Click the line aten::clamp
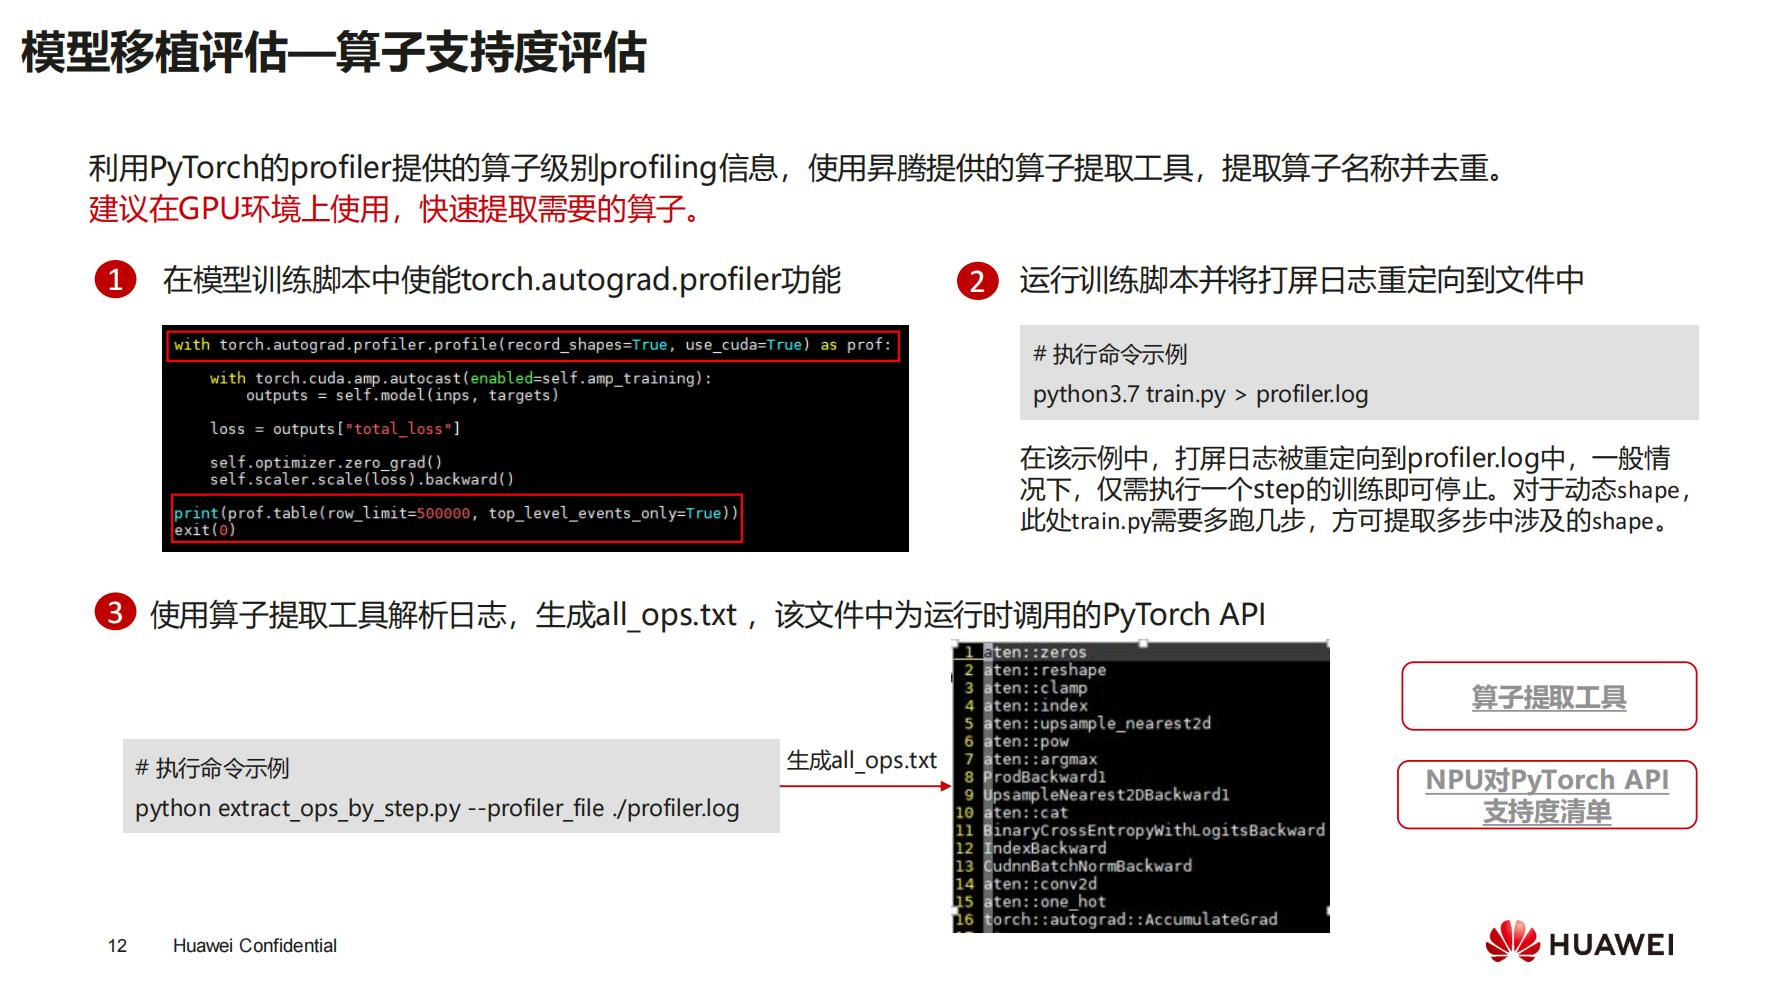This screenshot has height=1000, width=1778. click(1035, 688)
